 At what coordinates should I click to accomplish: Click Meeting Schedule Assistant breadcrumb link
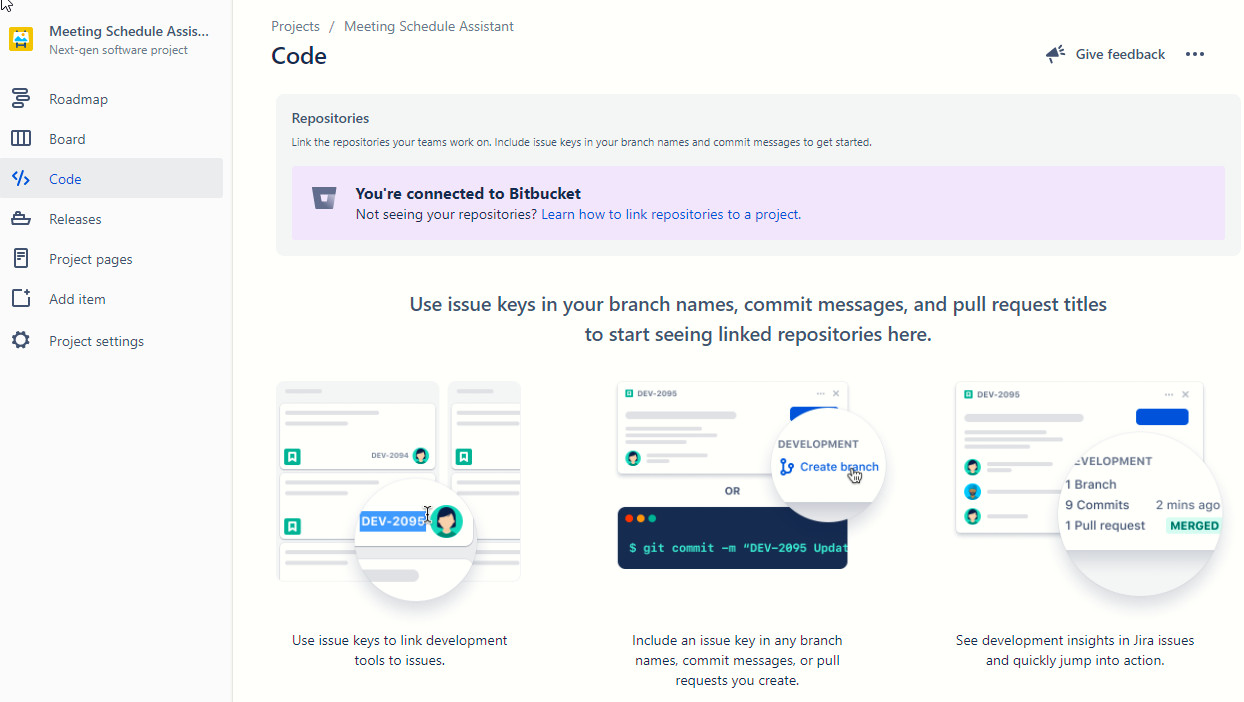click(x=429, y=27)
